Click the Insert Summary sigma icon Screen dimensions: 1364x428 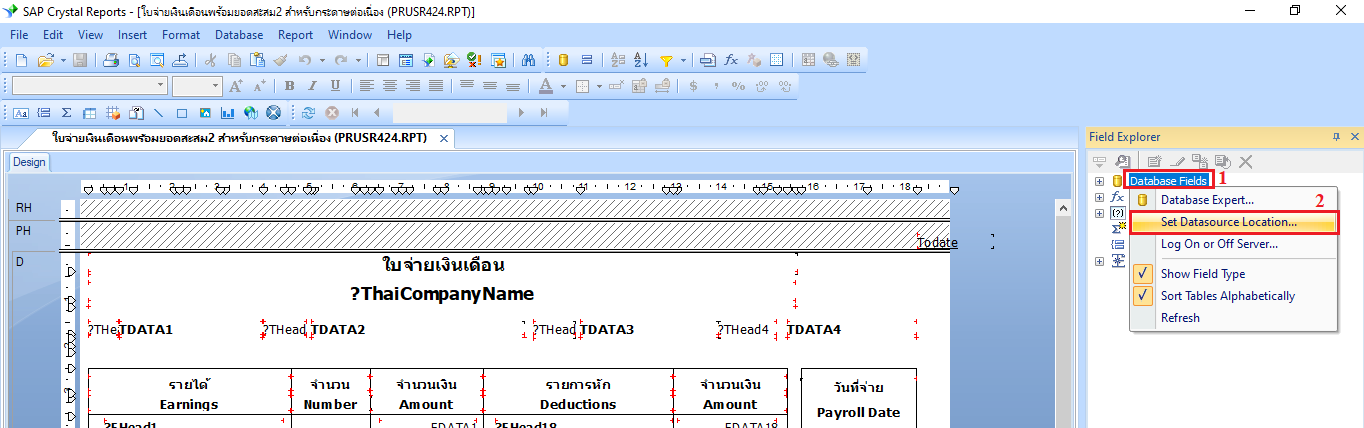point(67,113)
